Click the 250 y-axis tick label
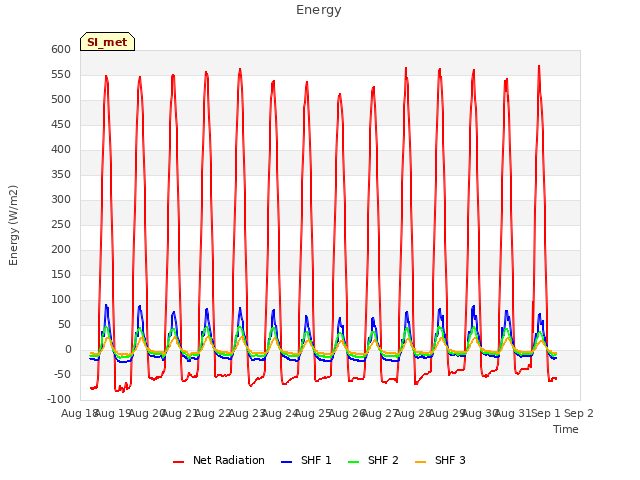Viewport: 640px width, 480px height. point(61,224)
